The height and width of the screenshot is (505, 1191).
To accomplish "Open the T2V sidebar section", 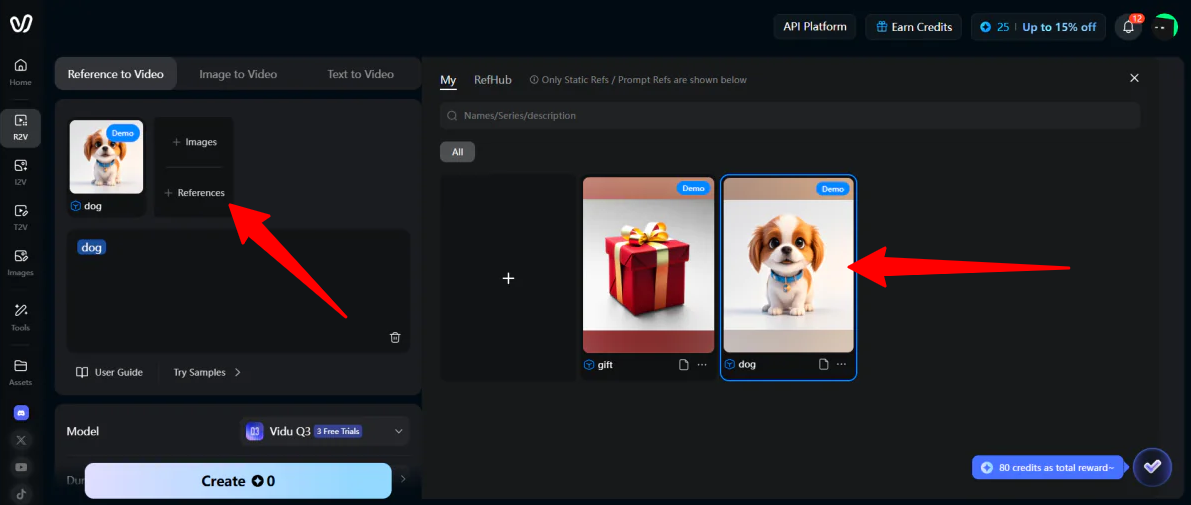I will pyautogui.click(x=21, y=217).
